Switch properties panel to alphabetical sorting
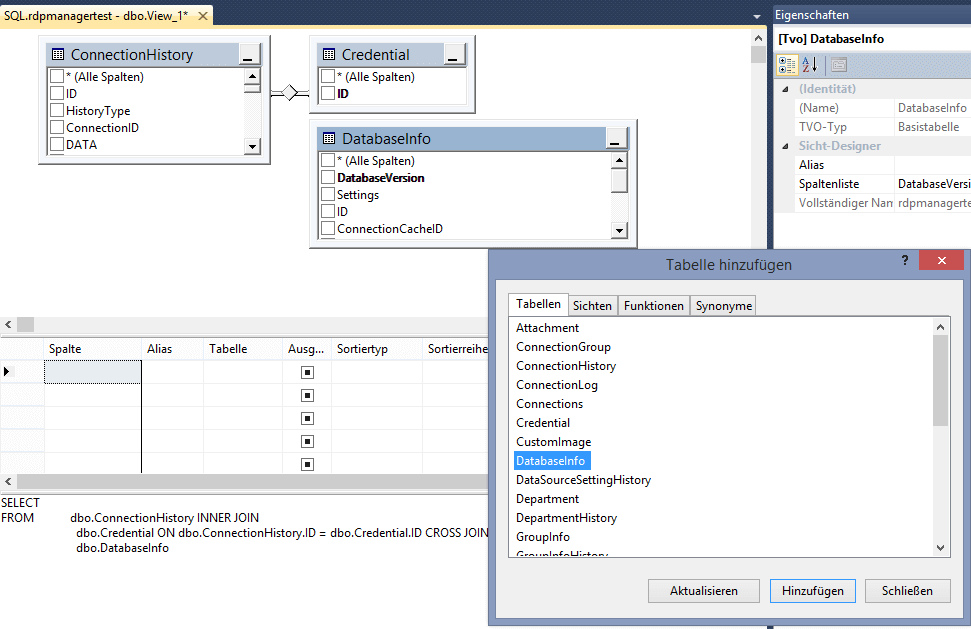This screenshot has width=971, height=629. tap(806, 66)
